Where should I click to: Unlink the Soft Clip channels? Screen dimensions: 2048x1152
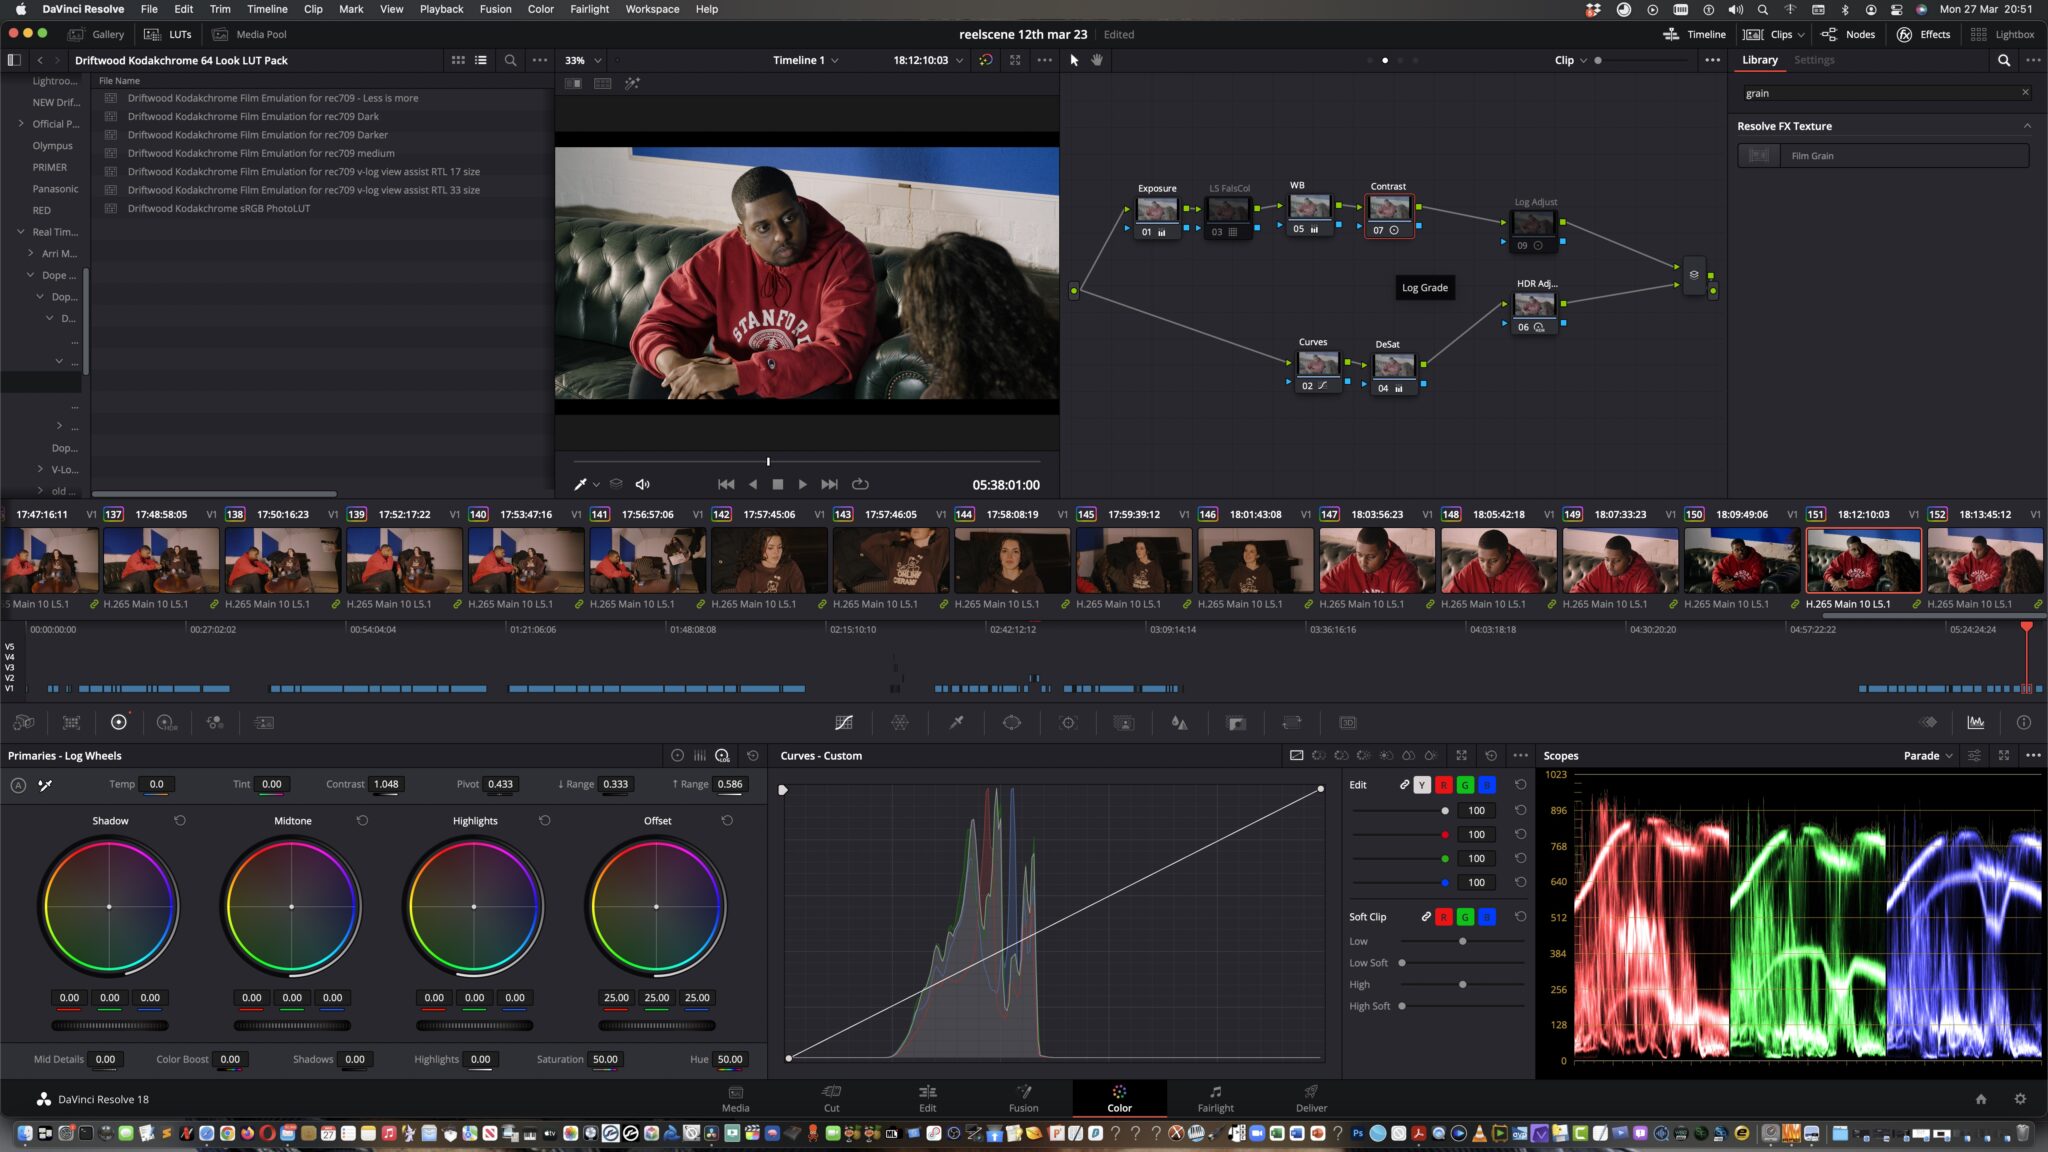tap(1427, 916)
